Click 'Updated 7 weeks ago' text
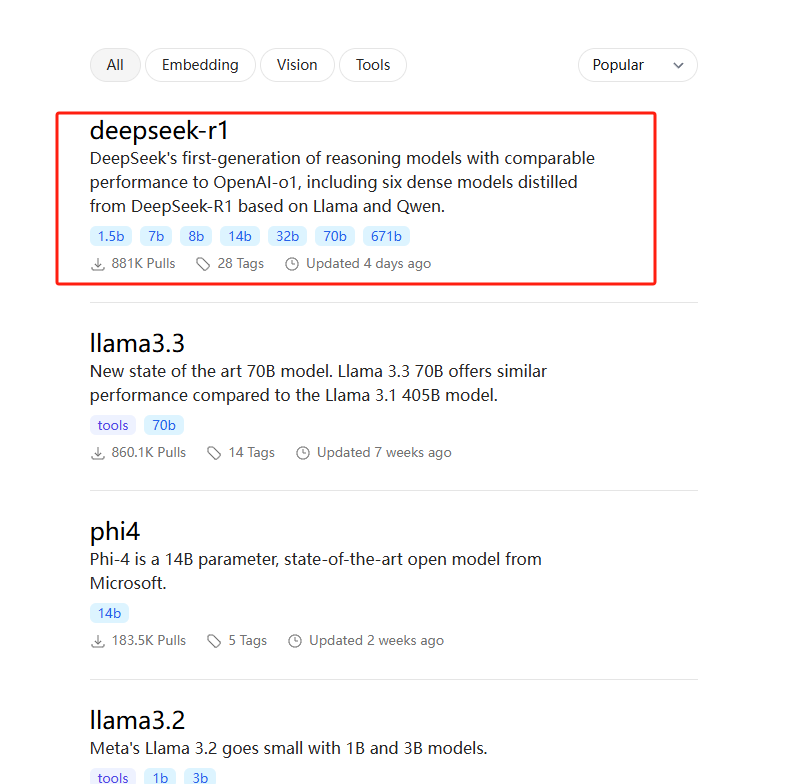This screenshot has height=784, width=798. coord(384,453)
